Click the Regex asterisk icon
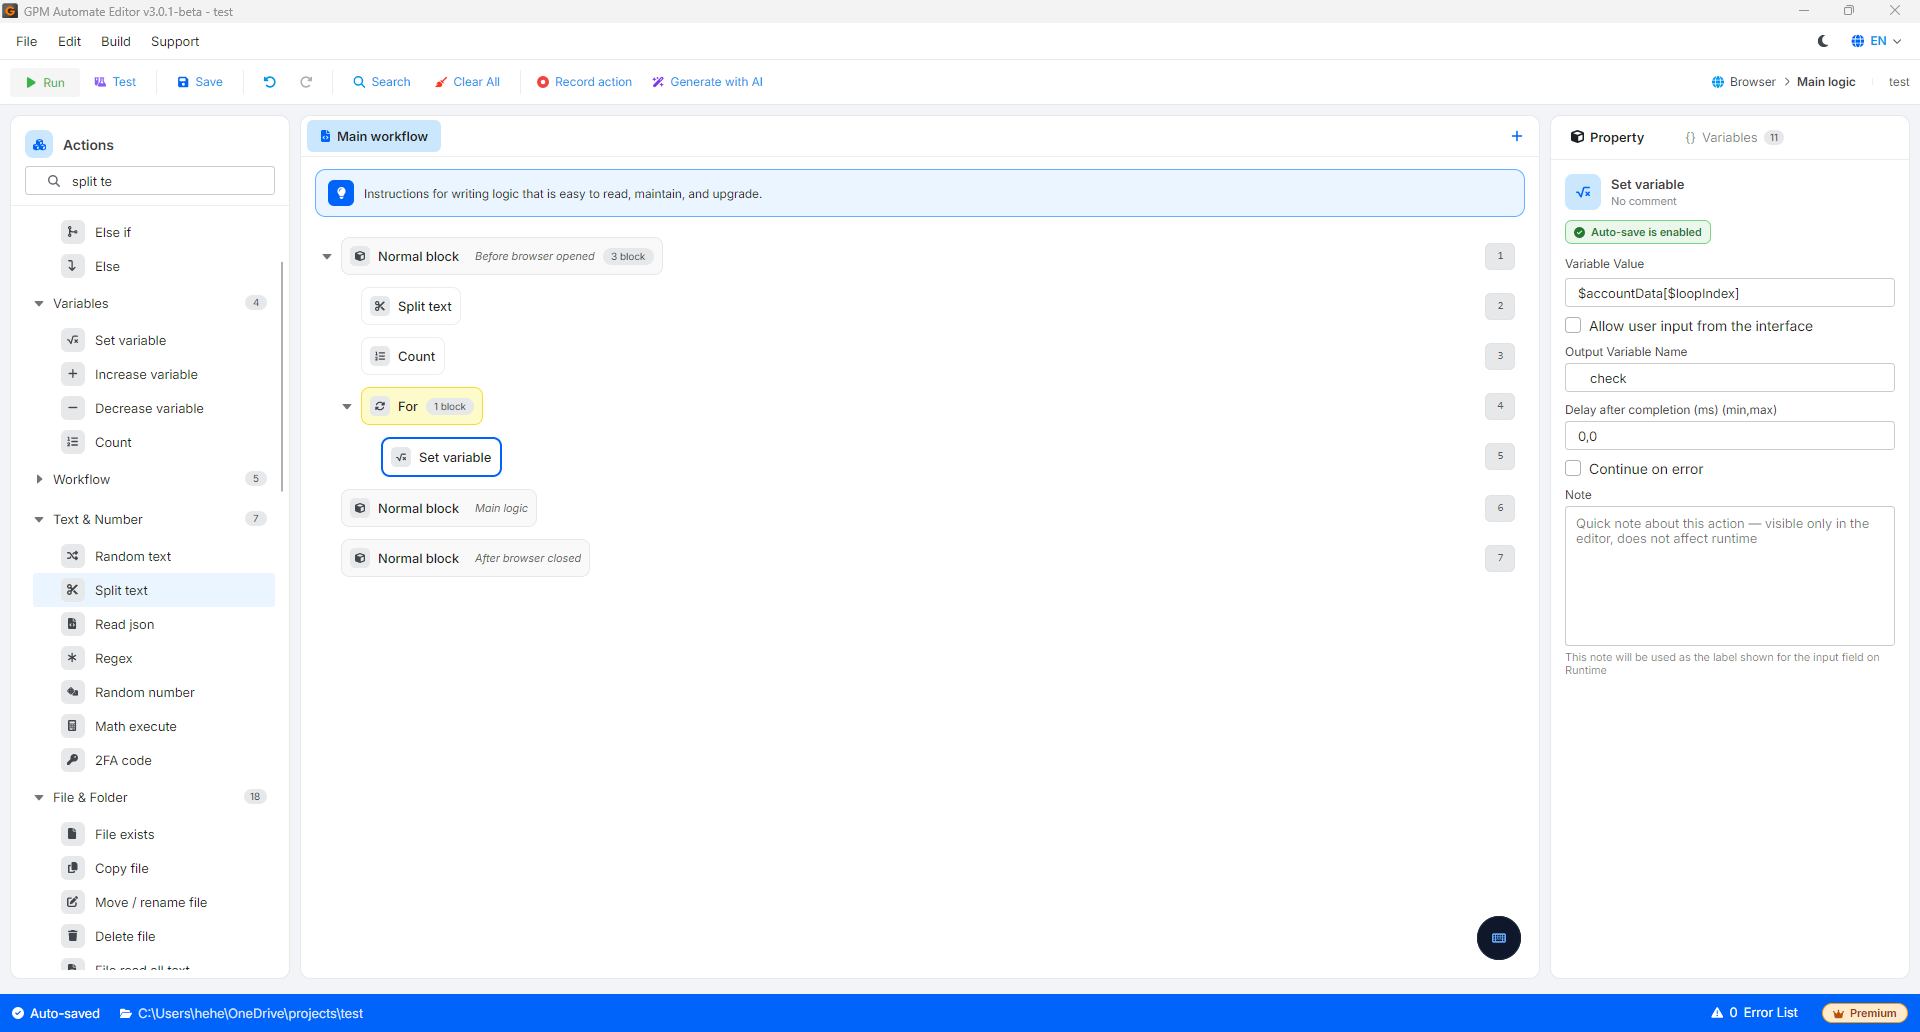1920x1032 pixels. tap(73, 658)
